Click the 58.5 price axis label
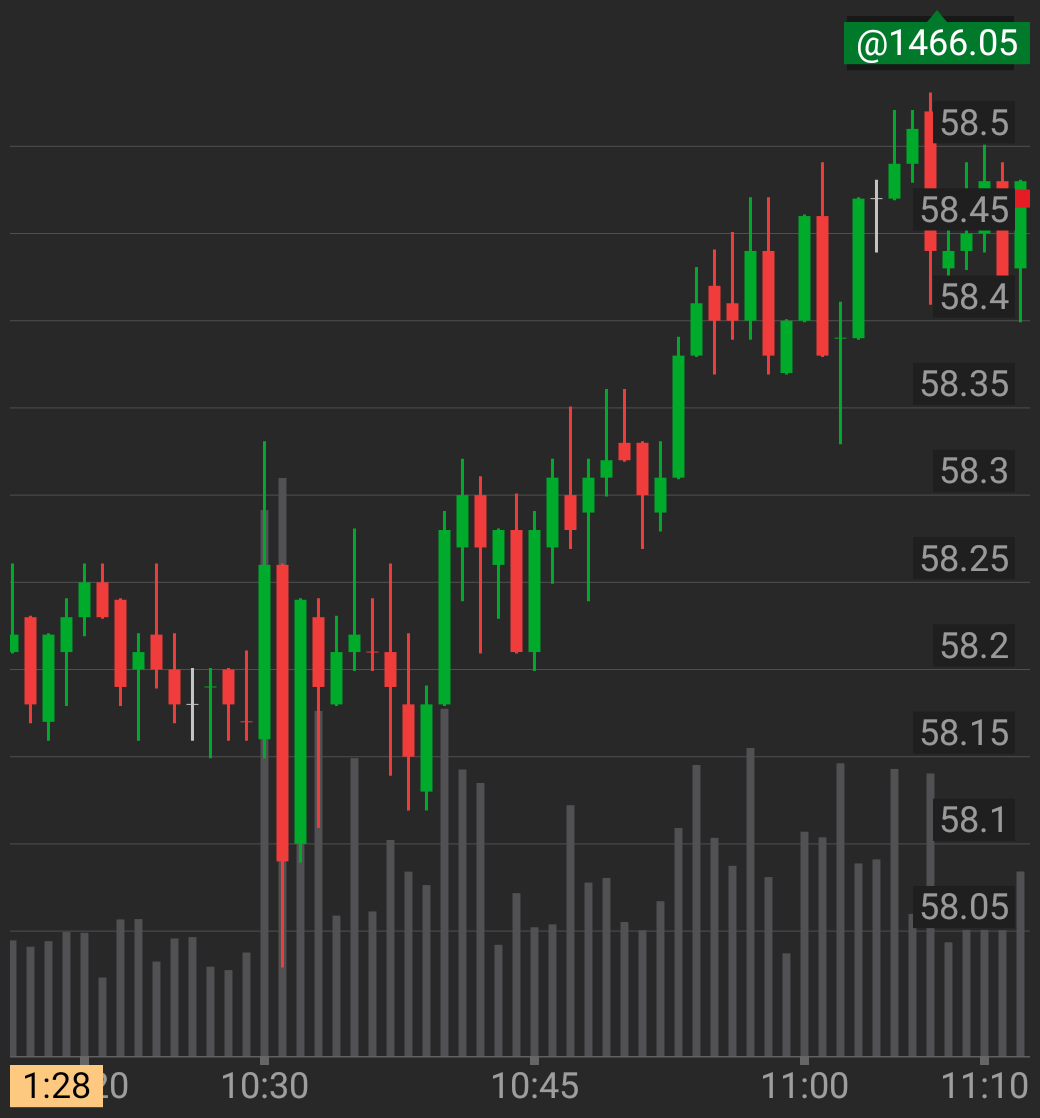The image size is (1040, 1118). click(x=974, y=123)
